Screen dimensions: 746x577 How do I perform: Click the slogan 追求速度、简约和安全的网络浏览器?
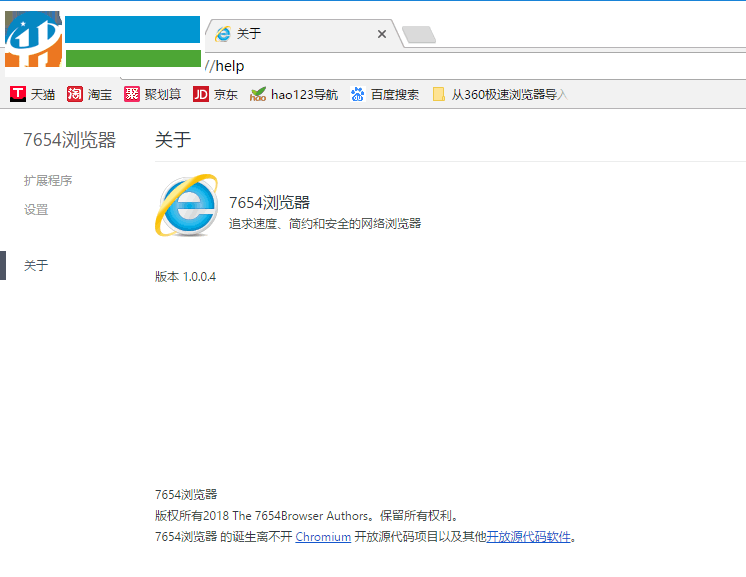[x=325, y=224]
